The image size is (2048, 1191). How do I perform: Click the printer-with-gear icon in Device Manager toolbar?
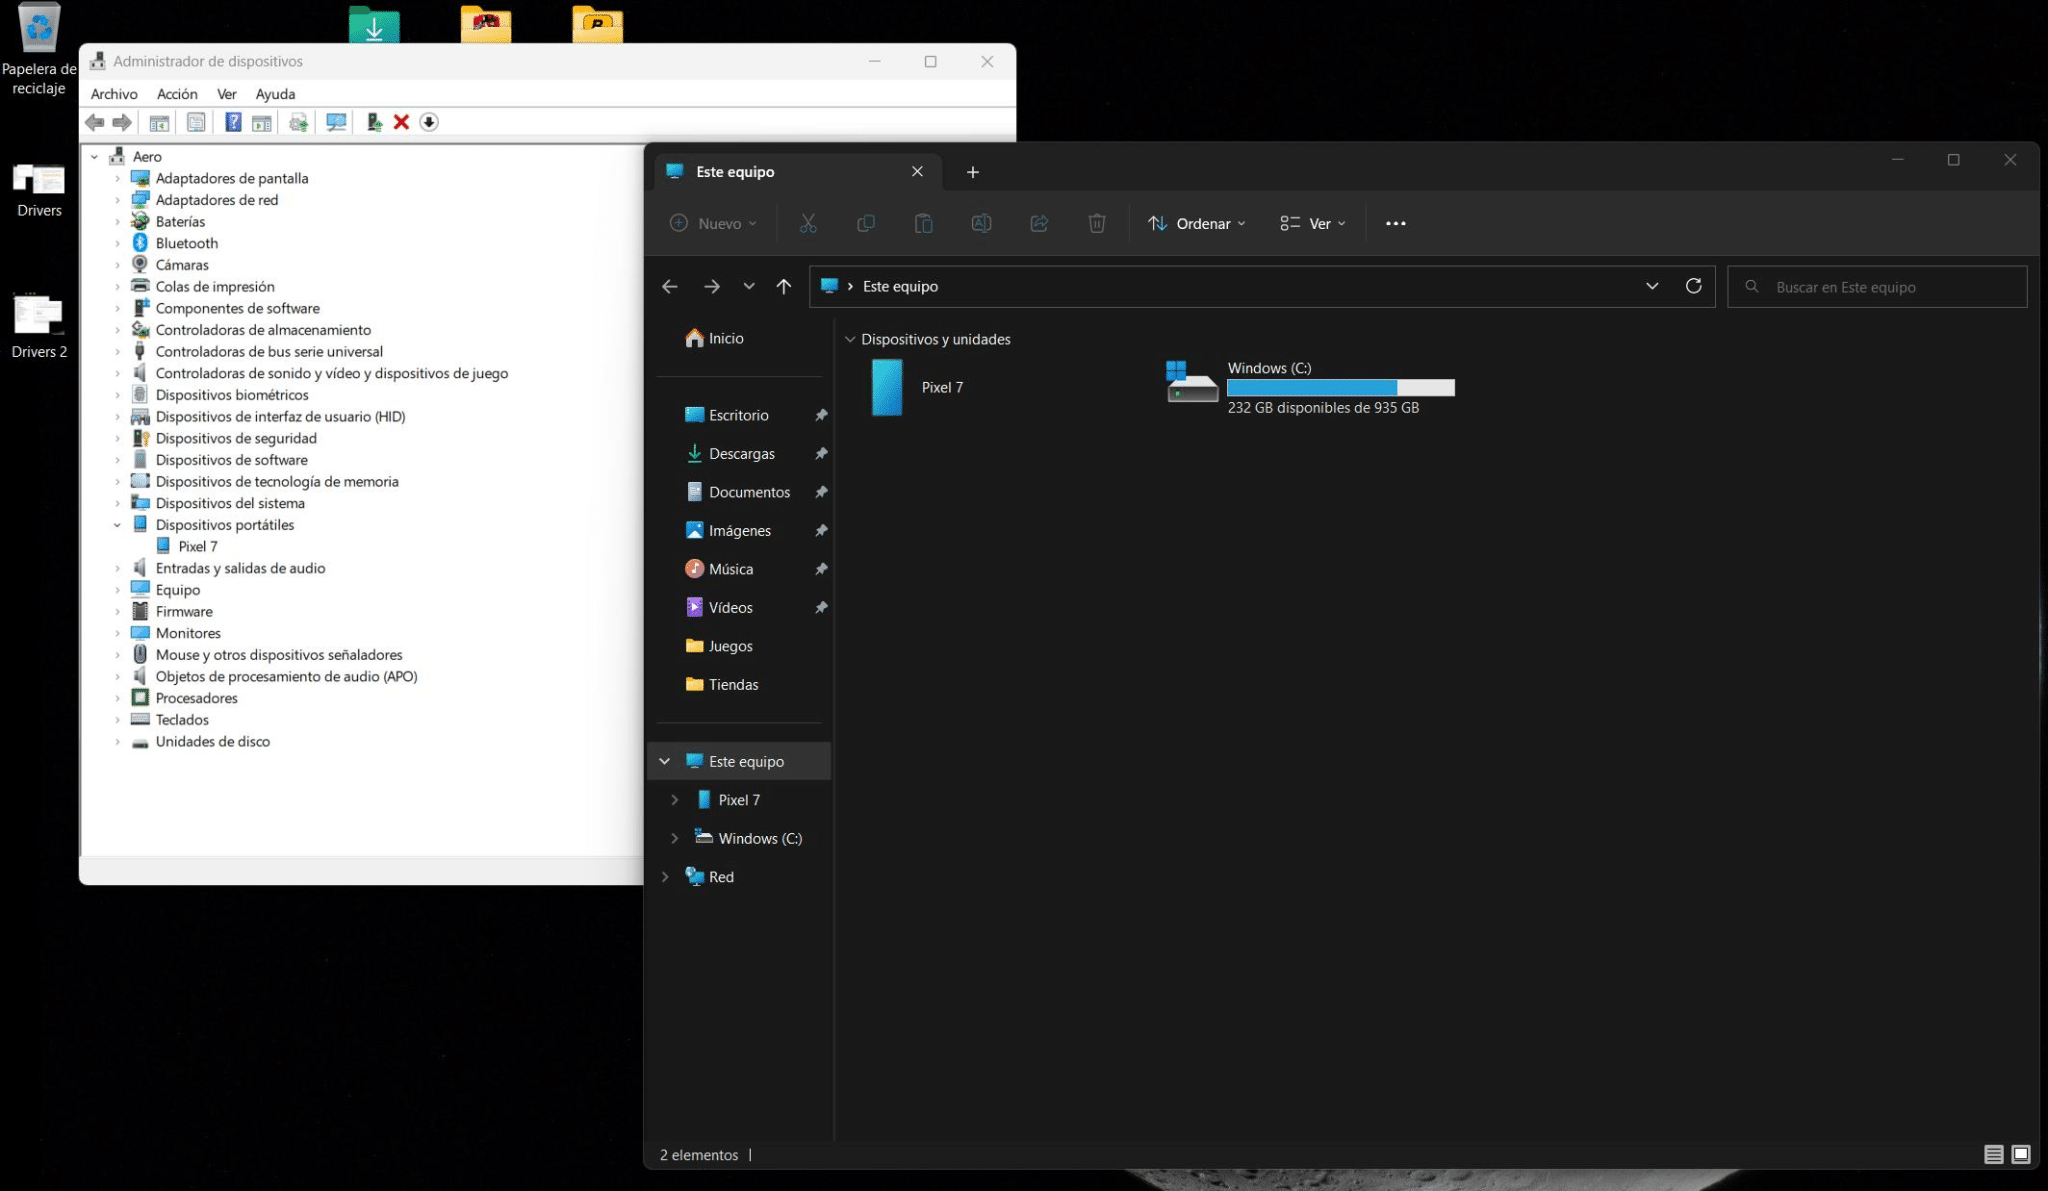298,122
